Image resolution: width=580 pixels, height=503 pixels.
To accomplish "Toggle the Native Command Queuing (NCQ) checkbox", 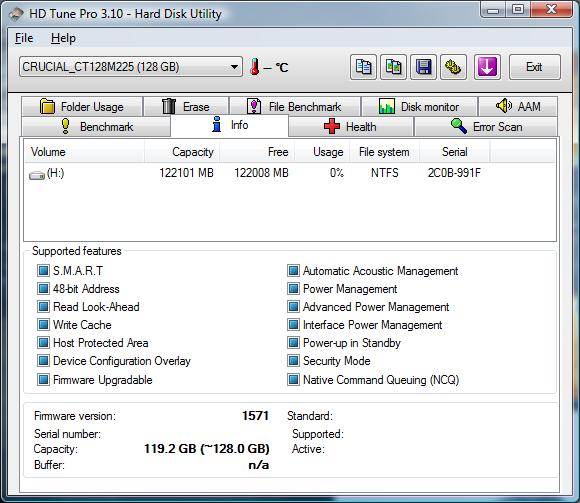I will tap(293, 379).
